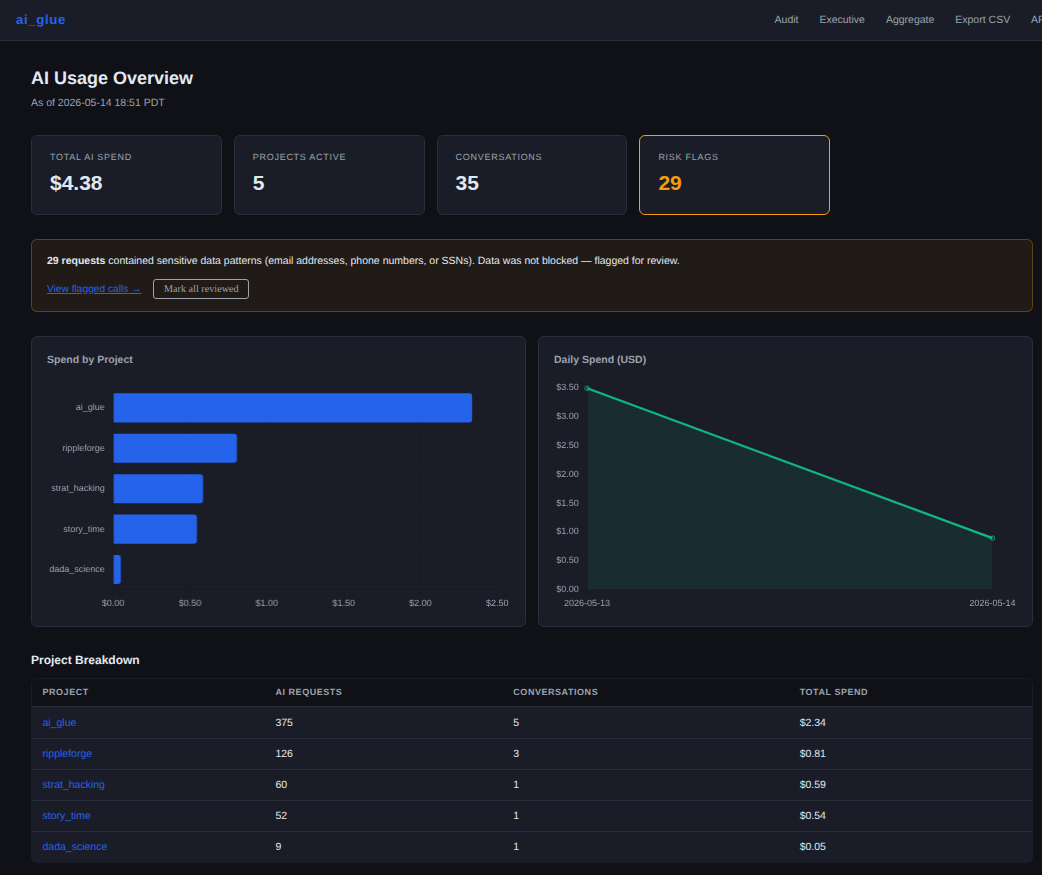
Task: Click the $4.38 total spend value
Action: 76,183
